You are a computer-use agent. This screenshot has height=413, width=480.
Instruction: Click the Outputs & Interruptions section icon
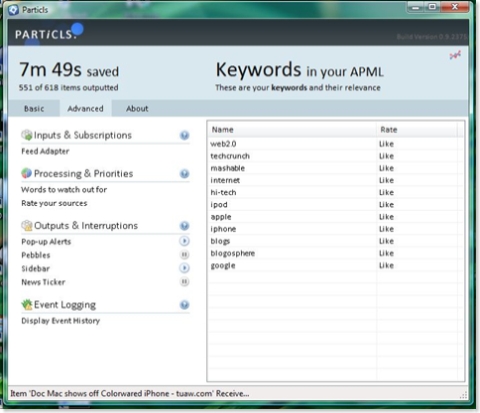(27, 226)
